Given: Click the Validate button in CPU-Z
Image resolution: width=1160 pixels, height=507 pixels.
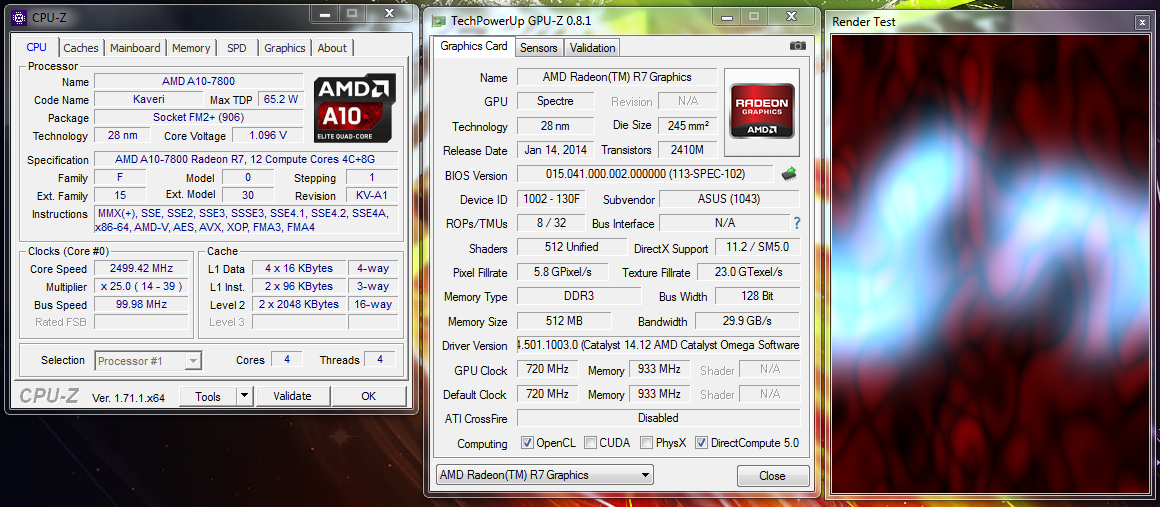Looking at the screenshot, I should (292, 396).
